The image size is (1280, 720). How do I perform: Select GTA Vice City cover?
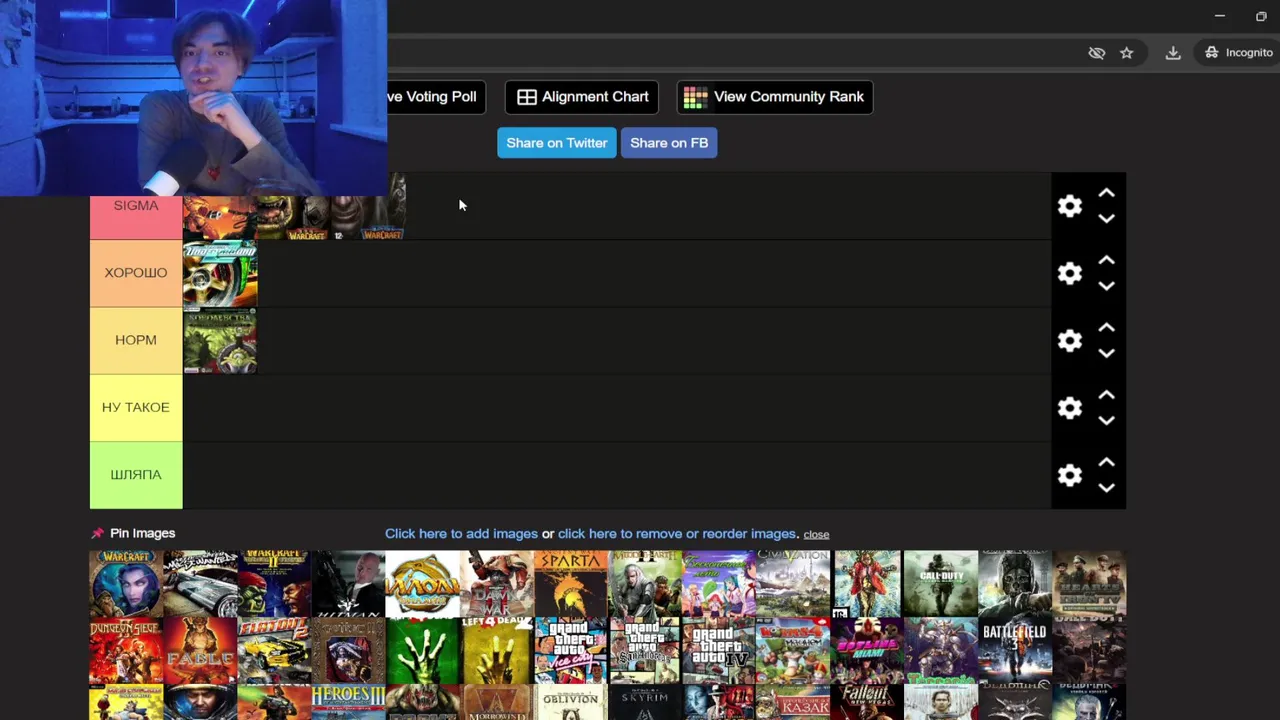coord(570,650)
